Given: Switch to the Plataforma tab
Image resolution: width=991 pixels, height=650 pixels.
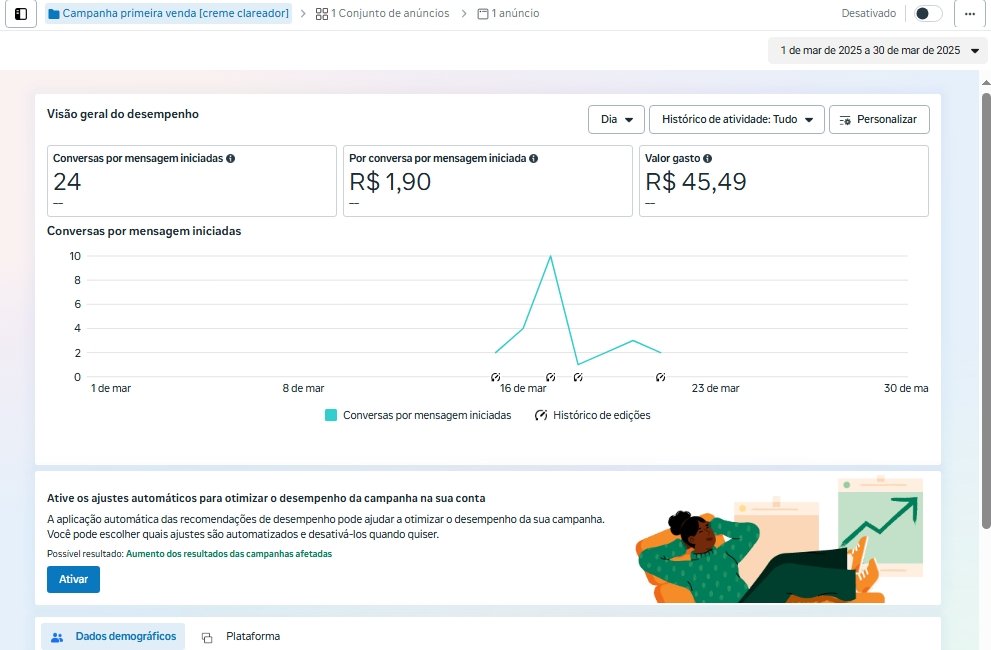Looking at the screenshot, I should coord(241,636).
